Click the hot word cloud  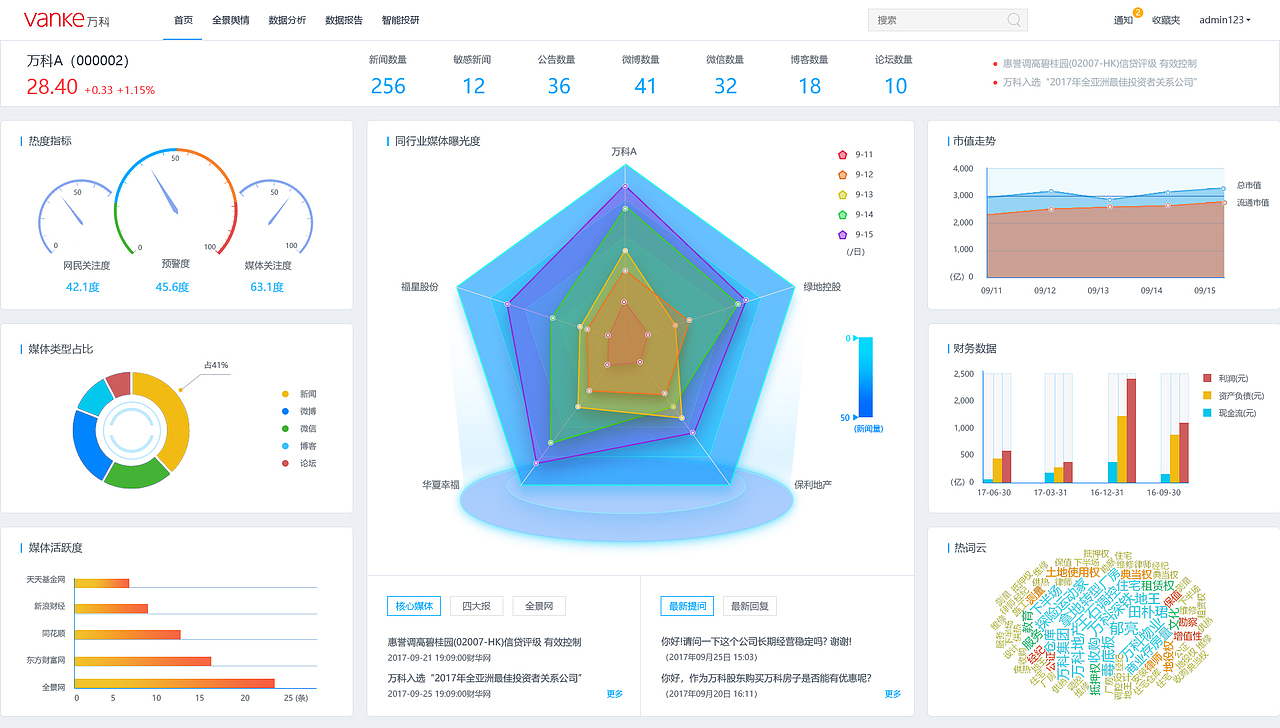[x=1104, y=625]
